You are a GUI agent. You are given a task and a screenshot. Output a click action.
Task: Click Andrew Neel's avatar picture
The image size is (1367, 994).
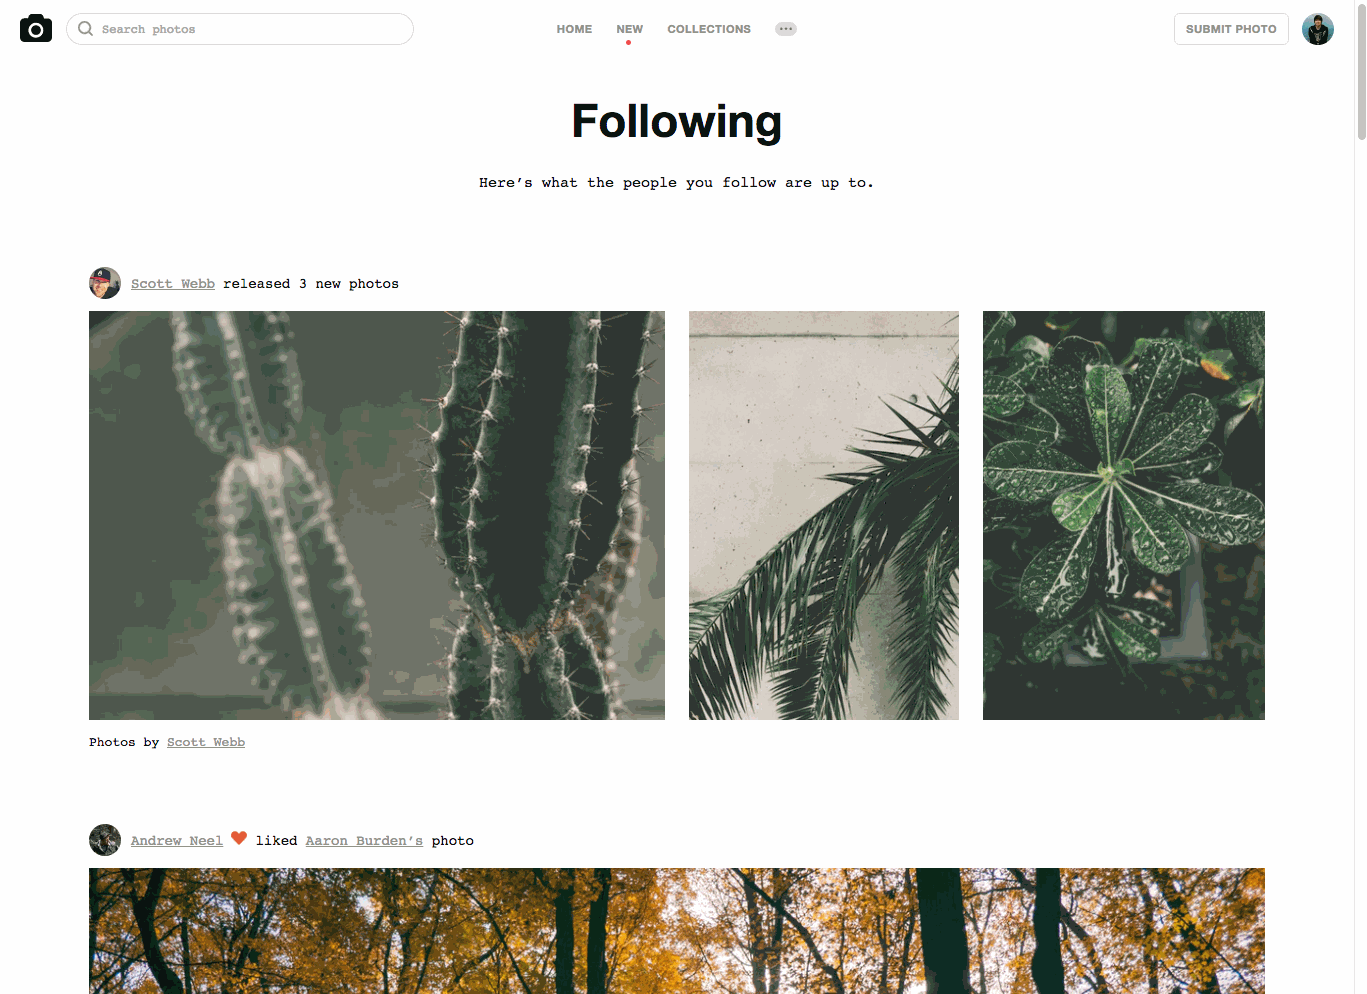pyautogui.click(x=105, y=840)
